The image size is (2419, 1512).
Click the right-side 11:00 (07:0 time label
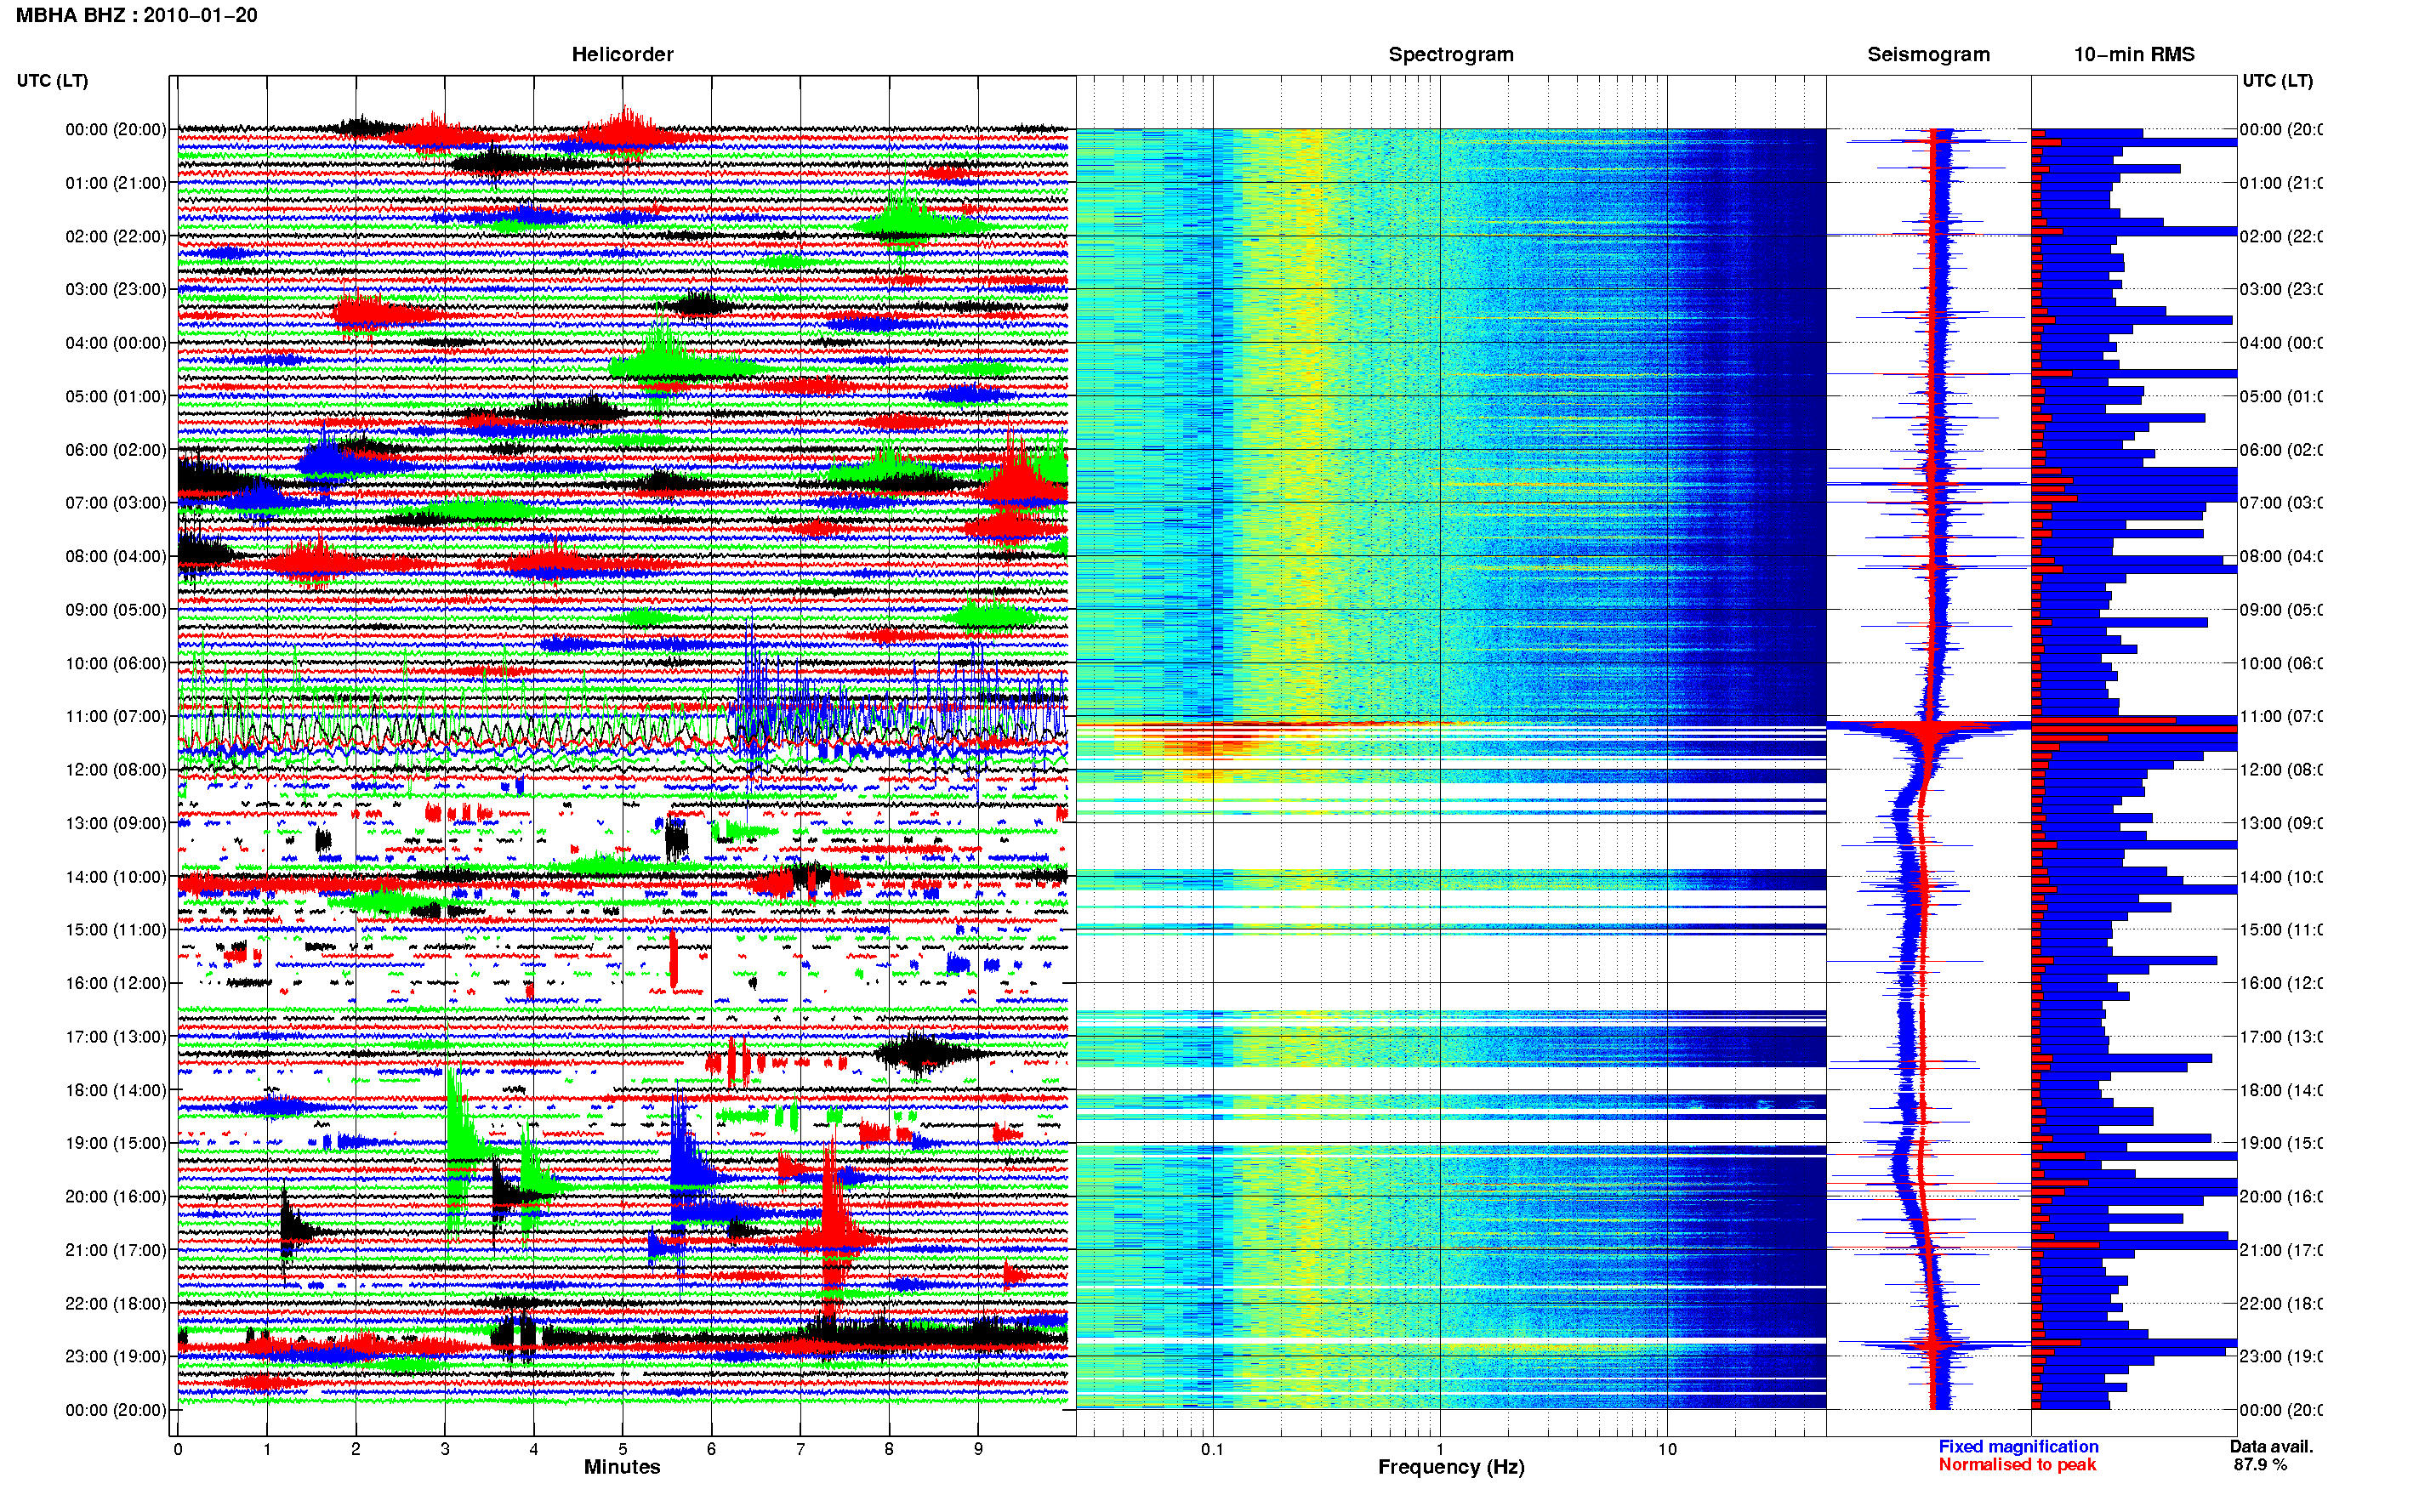pyautogui.click(x=2281, y=716)
